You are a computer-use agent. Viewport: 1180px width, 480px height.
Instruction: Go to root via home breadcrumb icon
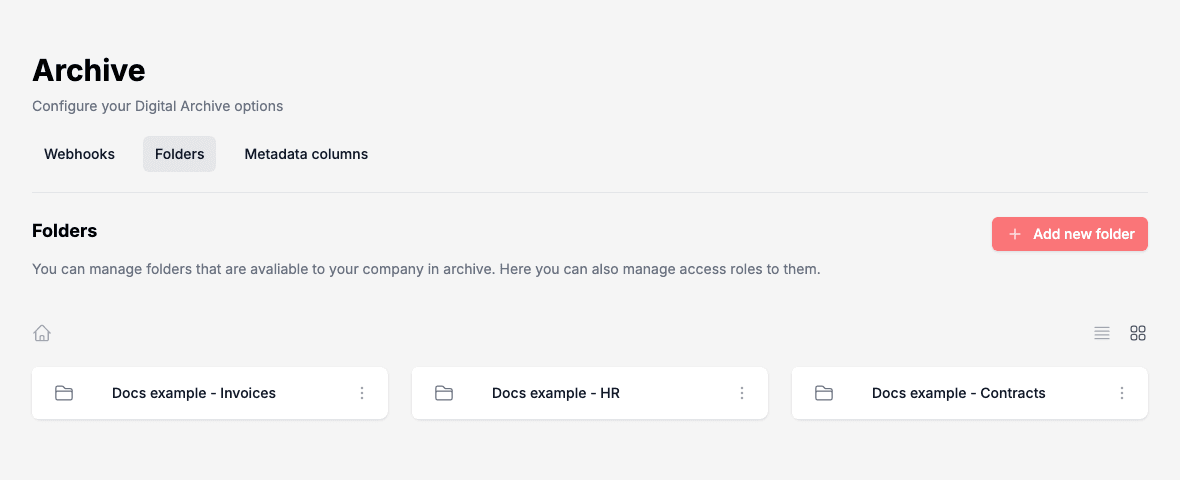[42, 333]
